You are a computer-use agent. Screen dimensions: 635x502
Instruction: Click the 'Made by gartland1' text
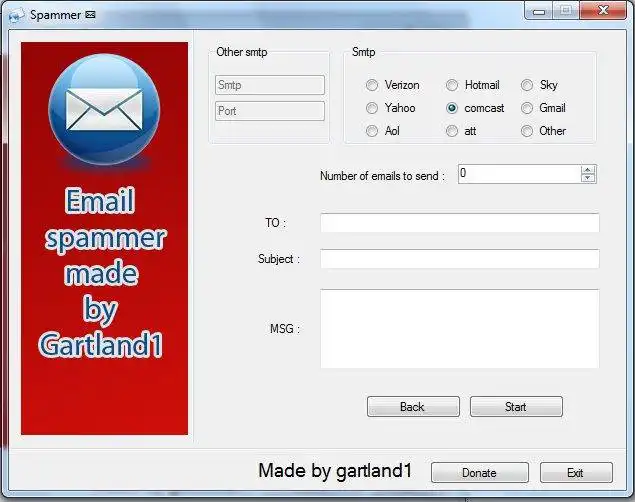click(335, 470)
